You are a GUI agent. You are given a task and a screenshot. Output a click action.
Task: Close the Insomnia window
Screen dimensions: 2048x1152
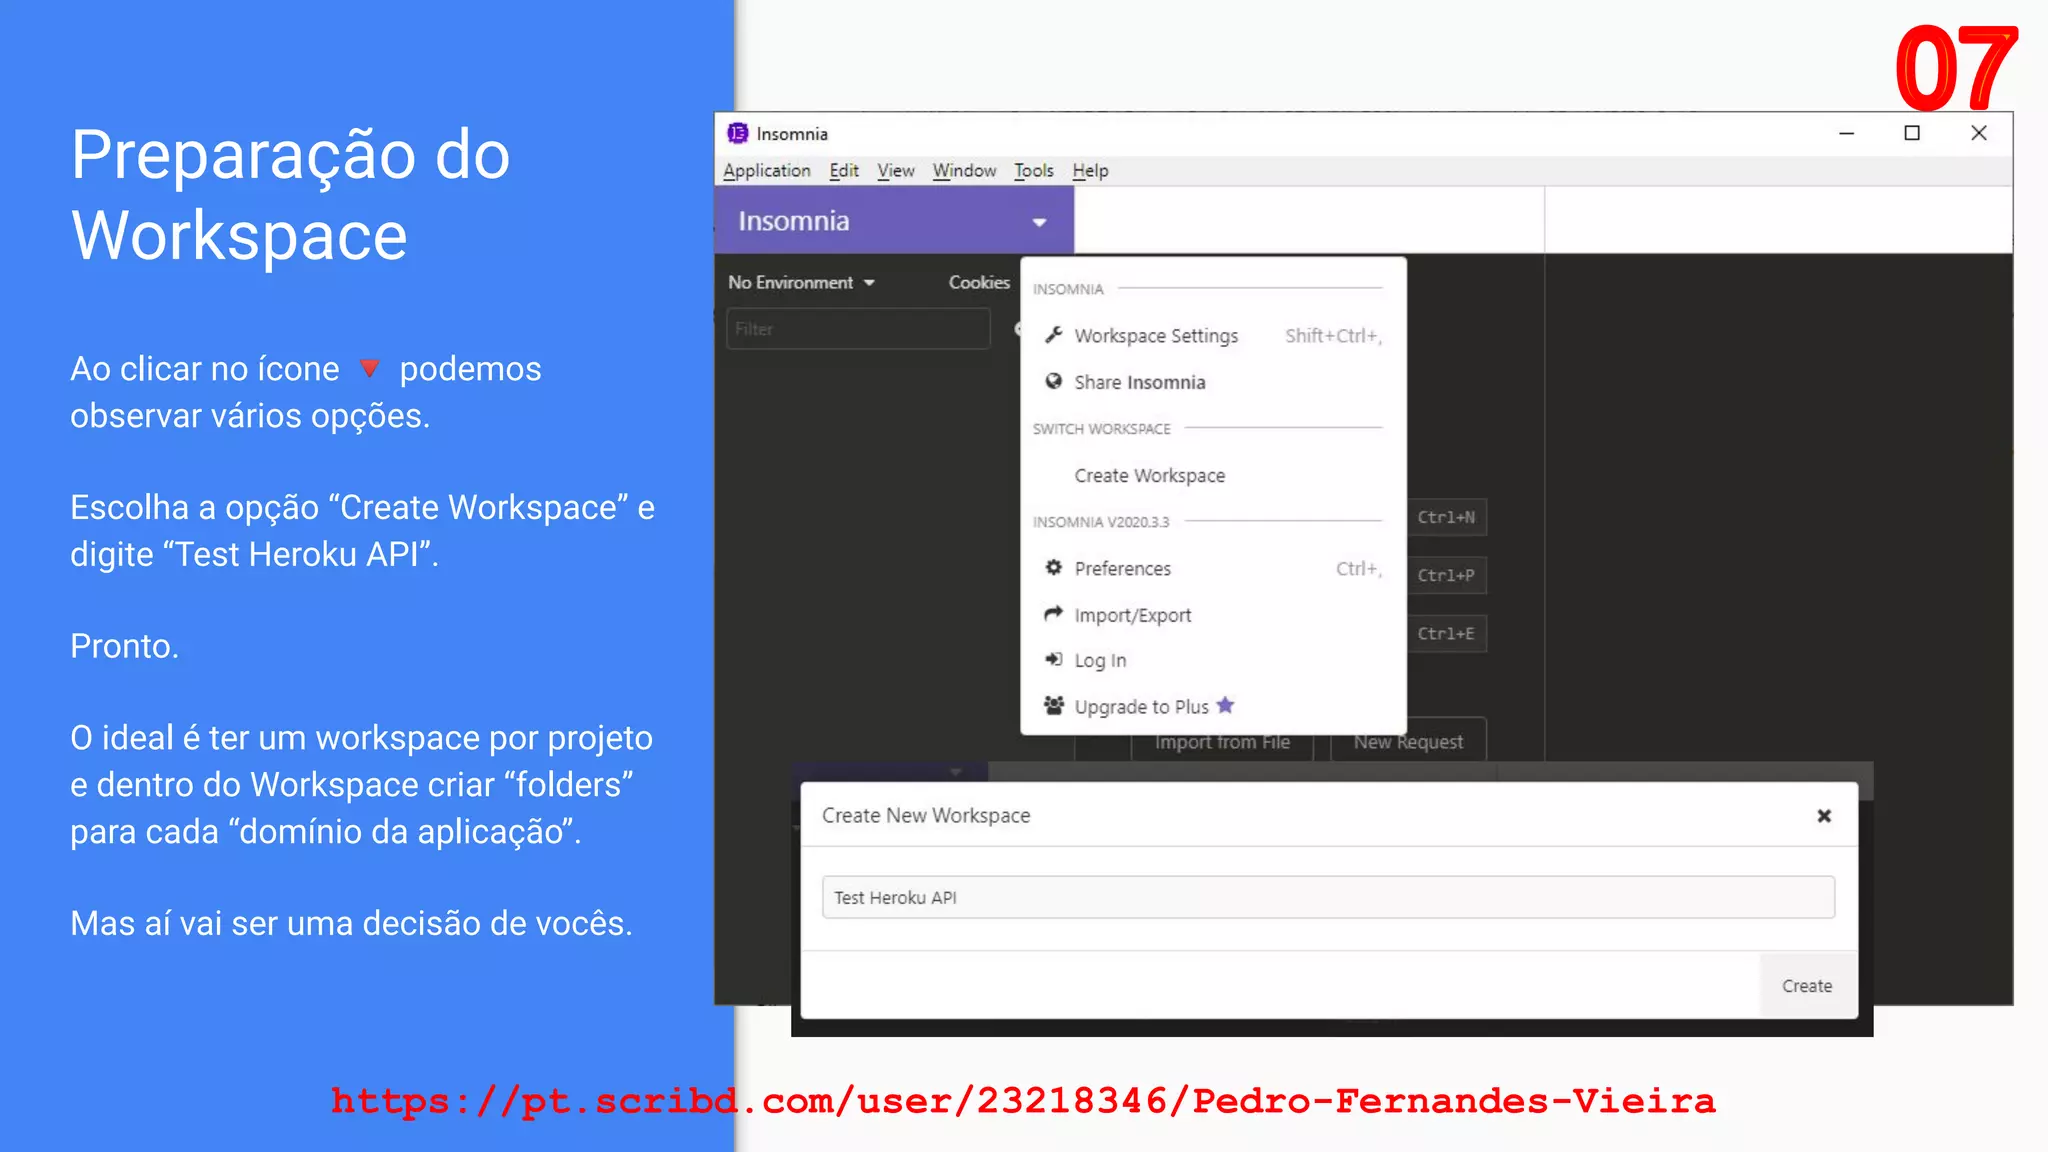[x=1978, y=133]
